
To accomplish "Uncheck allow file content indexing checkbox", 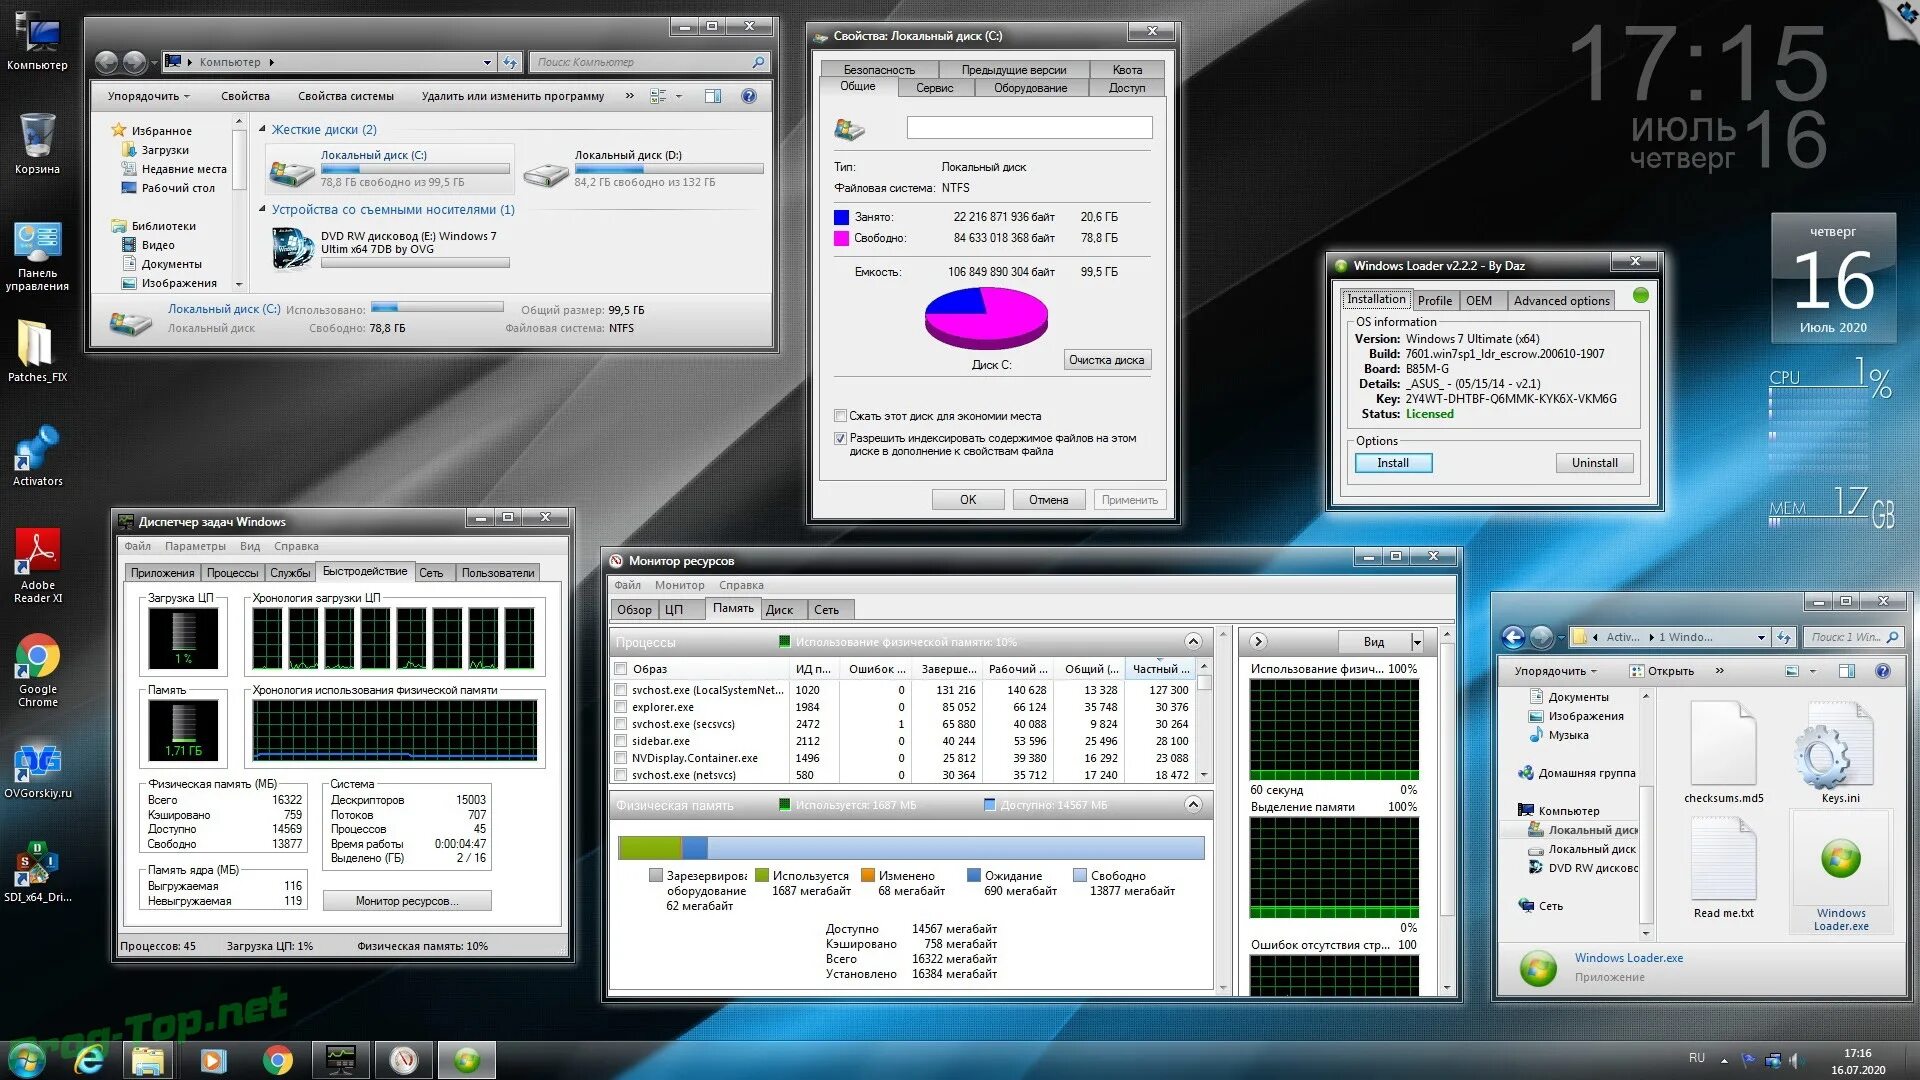I will point(840,438).
